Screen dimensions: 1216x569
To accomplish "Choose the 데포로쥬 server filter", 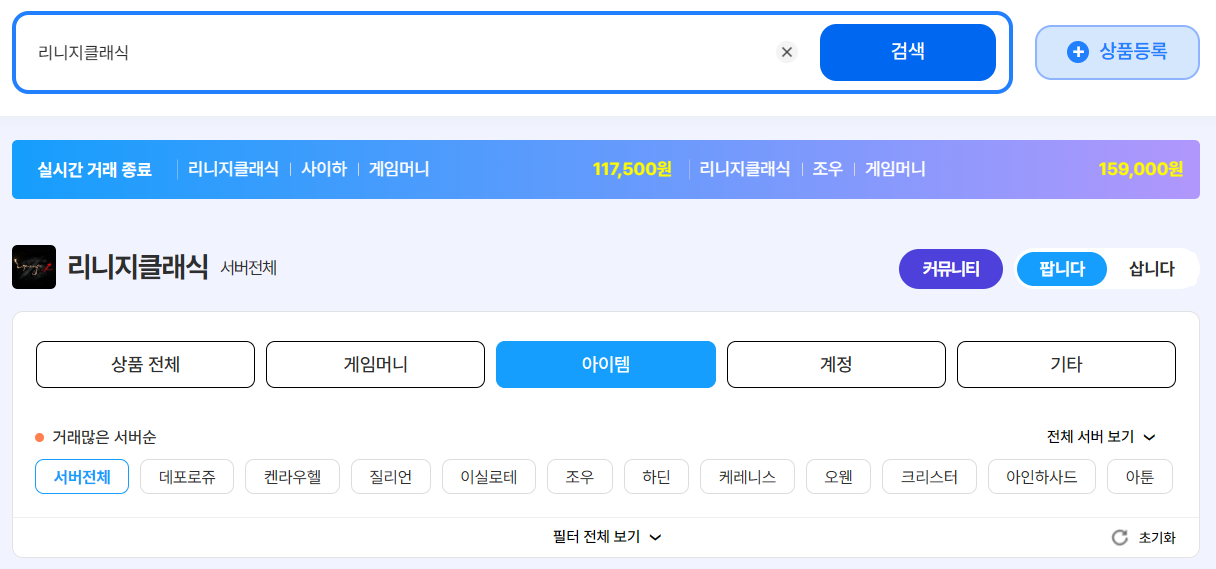I will (x=187, y=477).
